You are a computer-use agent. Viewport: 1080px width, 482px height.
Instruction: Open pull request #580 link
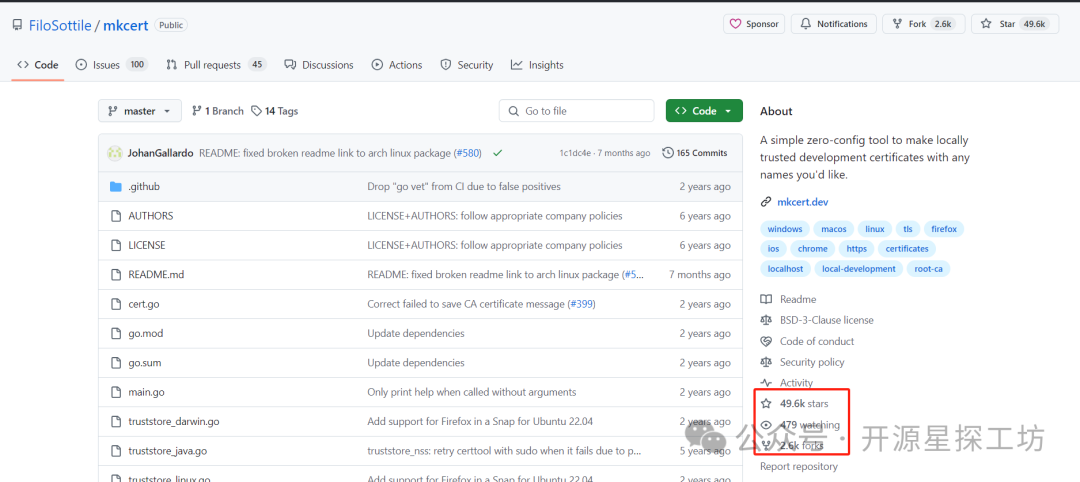[x=468, y=153]
